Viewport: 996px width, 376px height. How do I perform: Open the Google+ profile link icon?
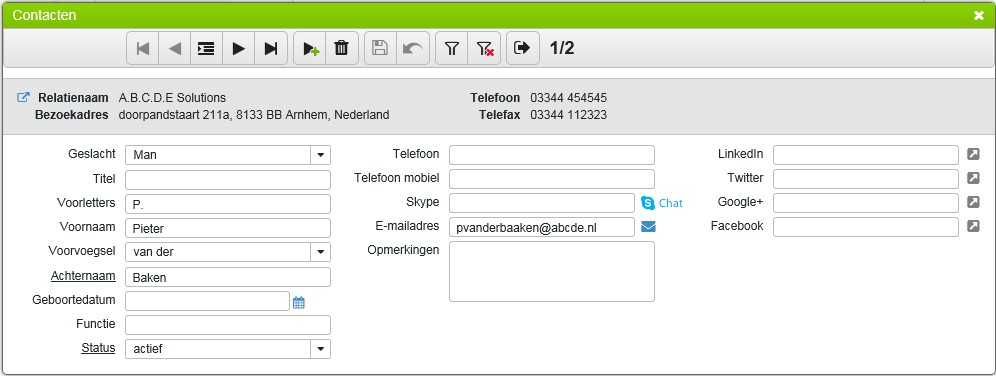pos(973,202)
